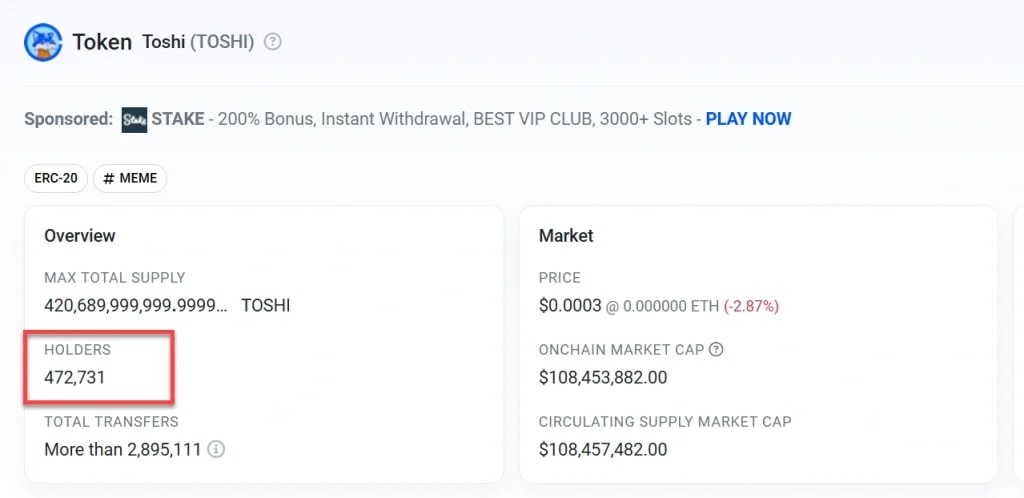Image resolution: width=1024 pixels, height=498 pixels.
Task: Select the Toshi (TOSHI) token name
Action: click(198, 42)
